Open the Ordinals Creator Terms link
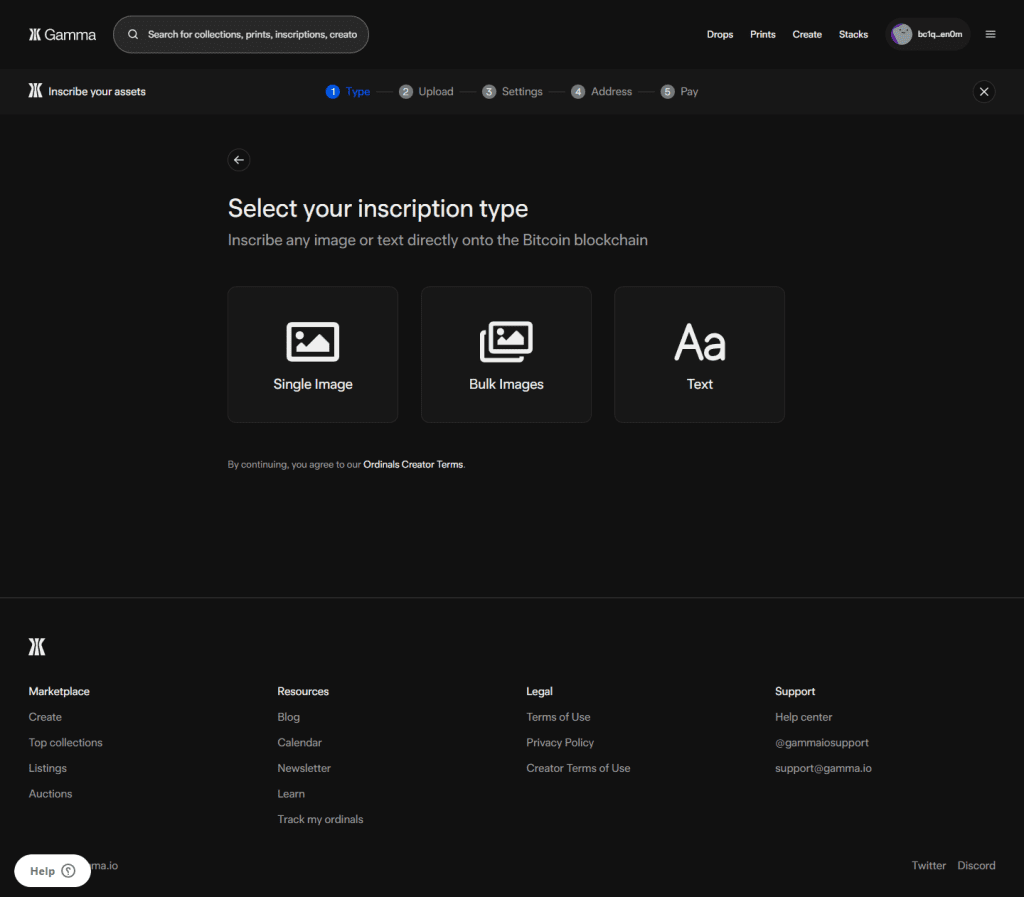 point(413,465)
